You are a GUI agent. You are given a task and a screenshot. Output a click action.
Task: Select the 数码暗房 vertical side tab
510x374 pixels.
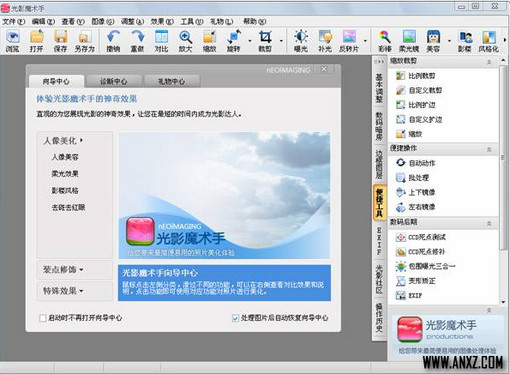pos(379,126)
